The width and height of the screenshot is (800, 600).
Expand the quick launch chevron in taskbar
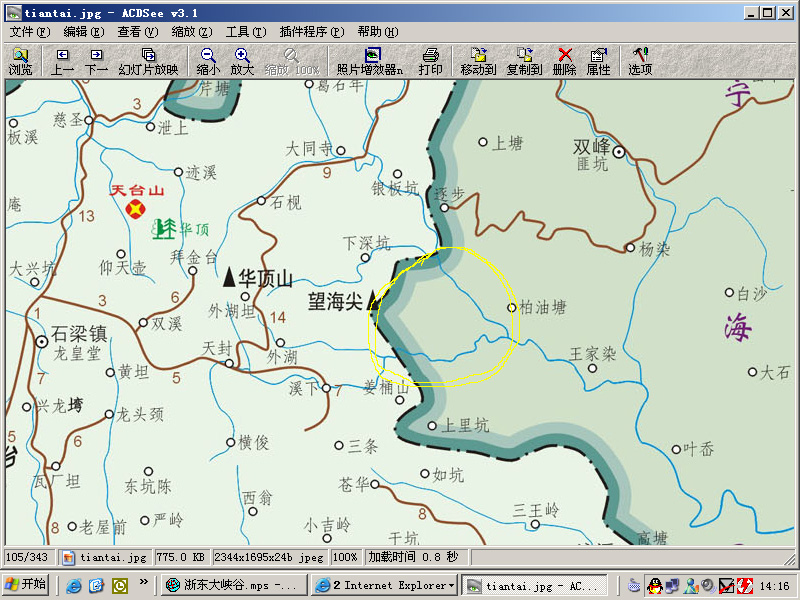point(144,583)
